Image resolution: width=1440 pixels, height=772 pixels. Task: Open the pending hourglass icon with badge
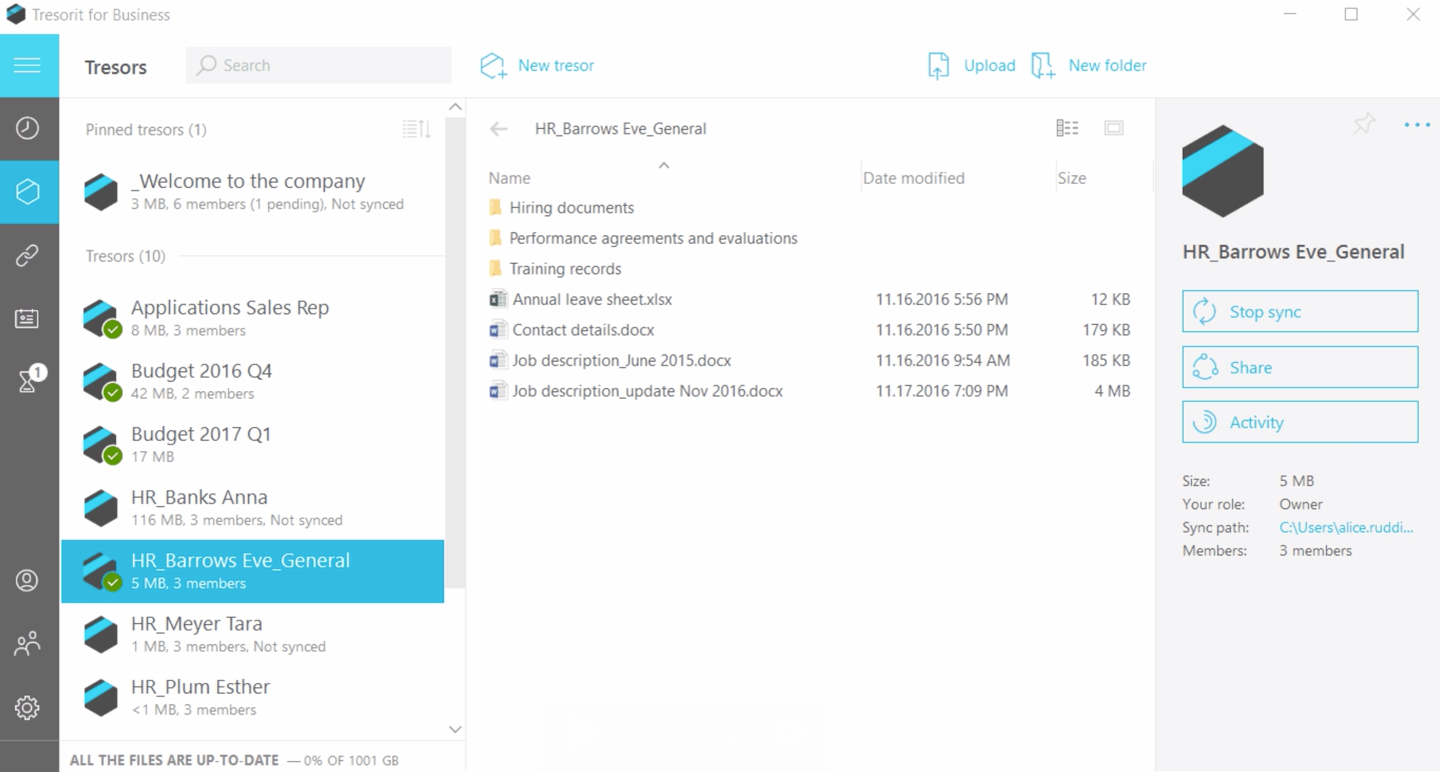click(x=30, y=380)
